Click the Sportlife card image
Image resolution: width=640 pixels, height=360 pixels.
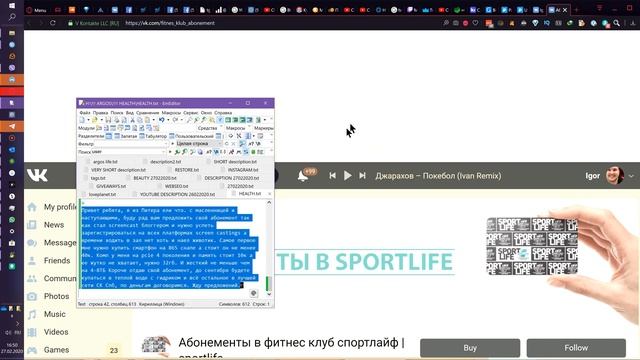pos(532,246)
